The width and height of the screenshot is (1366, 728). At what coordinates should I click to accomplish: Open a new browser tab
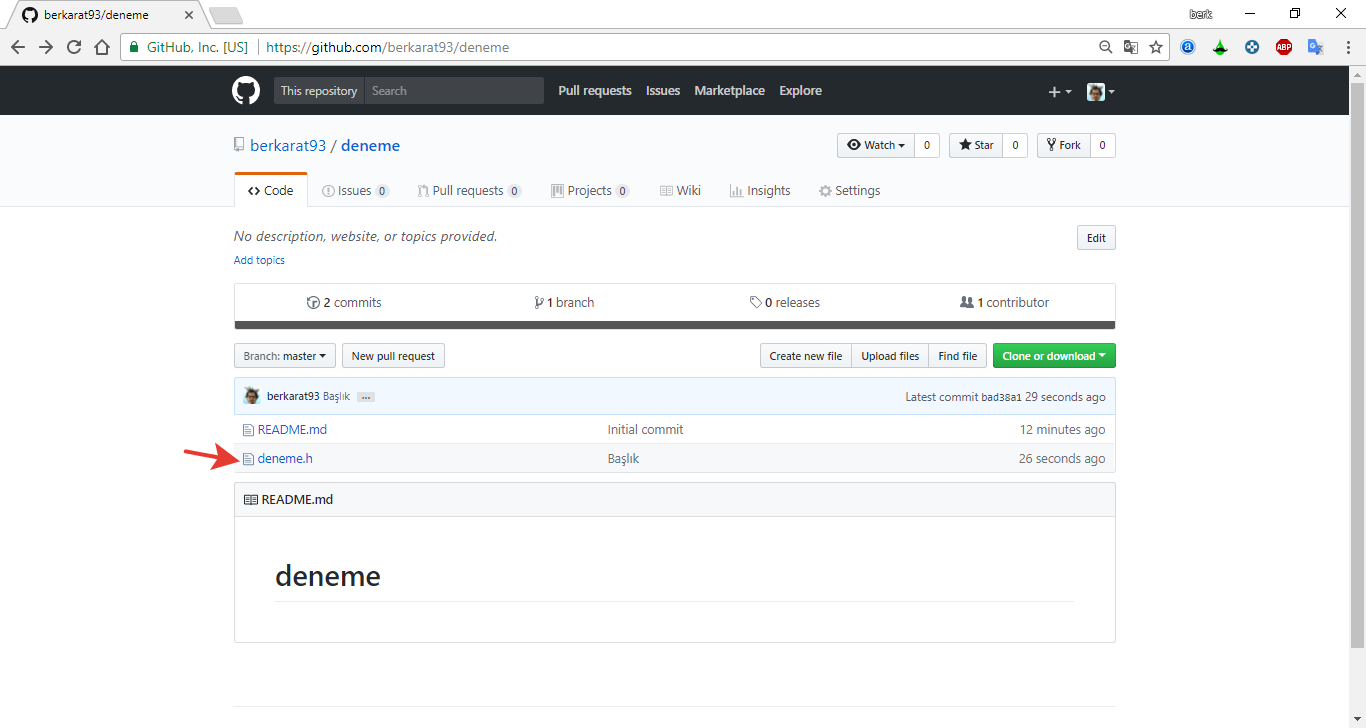point(225,15)
